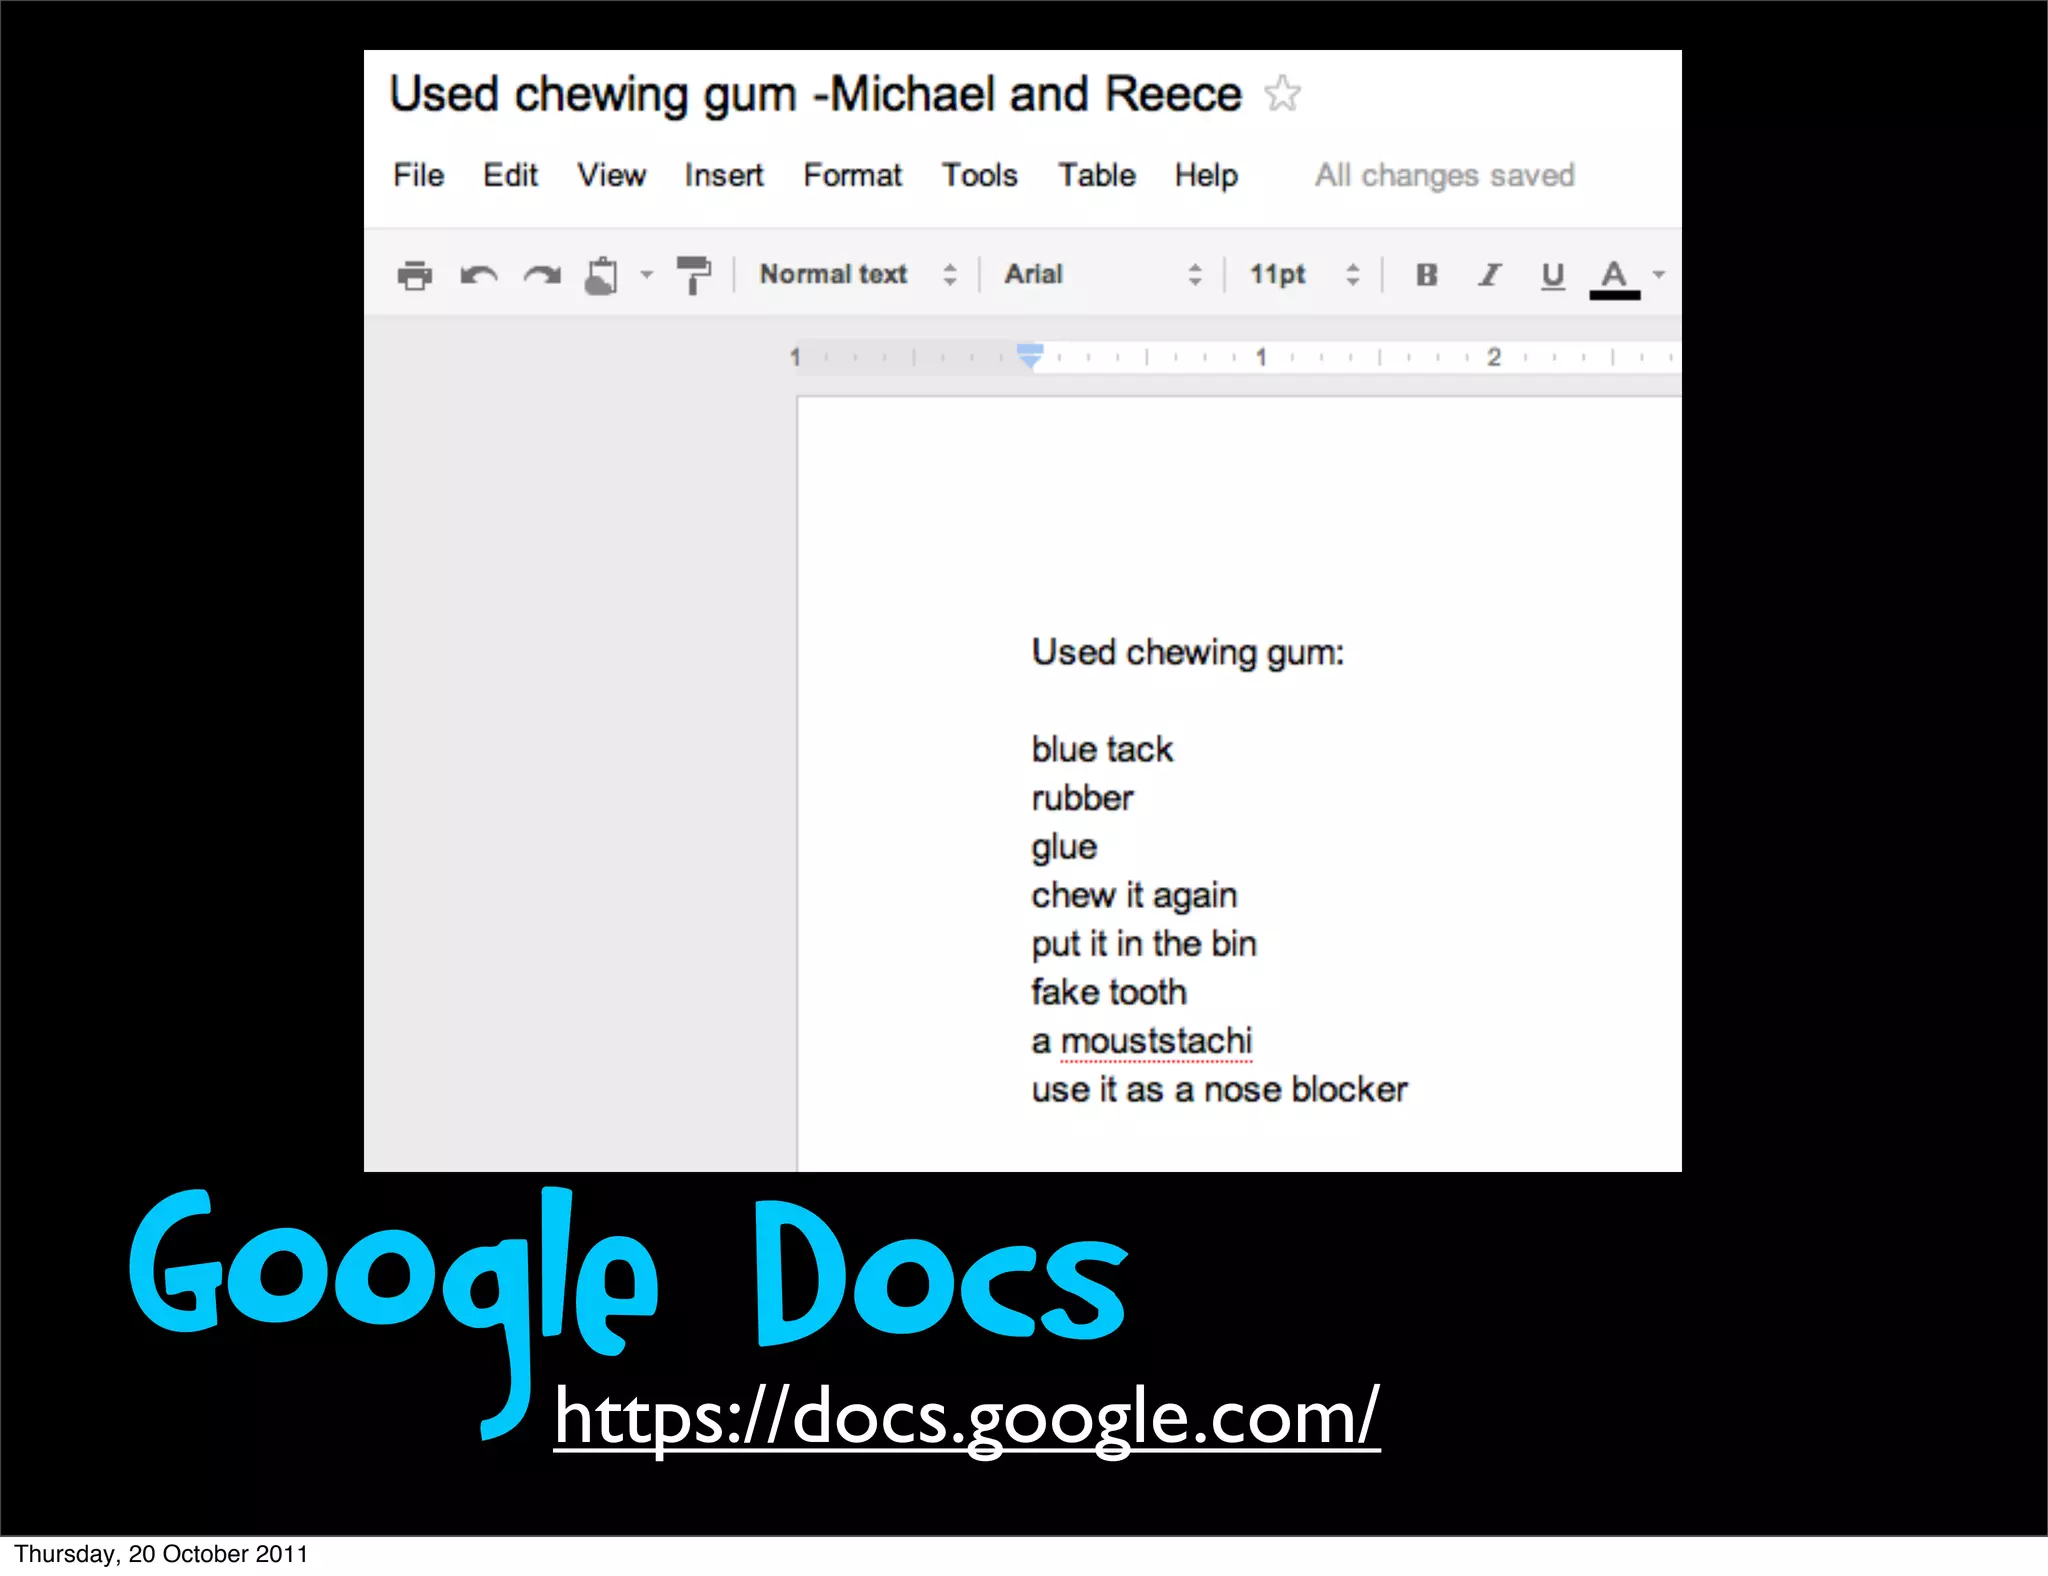Screen dimensions: 2048x1576
Task: Open the Insert menu
Action: 724,175
